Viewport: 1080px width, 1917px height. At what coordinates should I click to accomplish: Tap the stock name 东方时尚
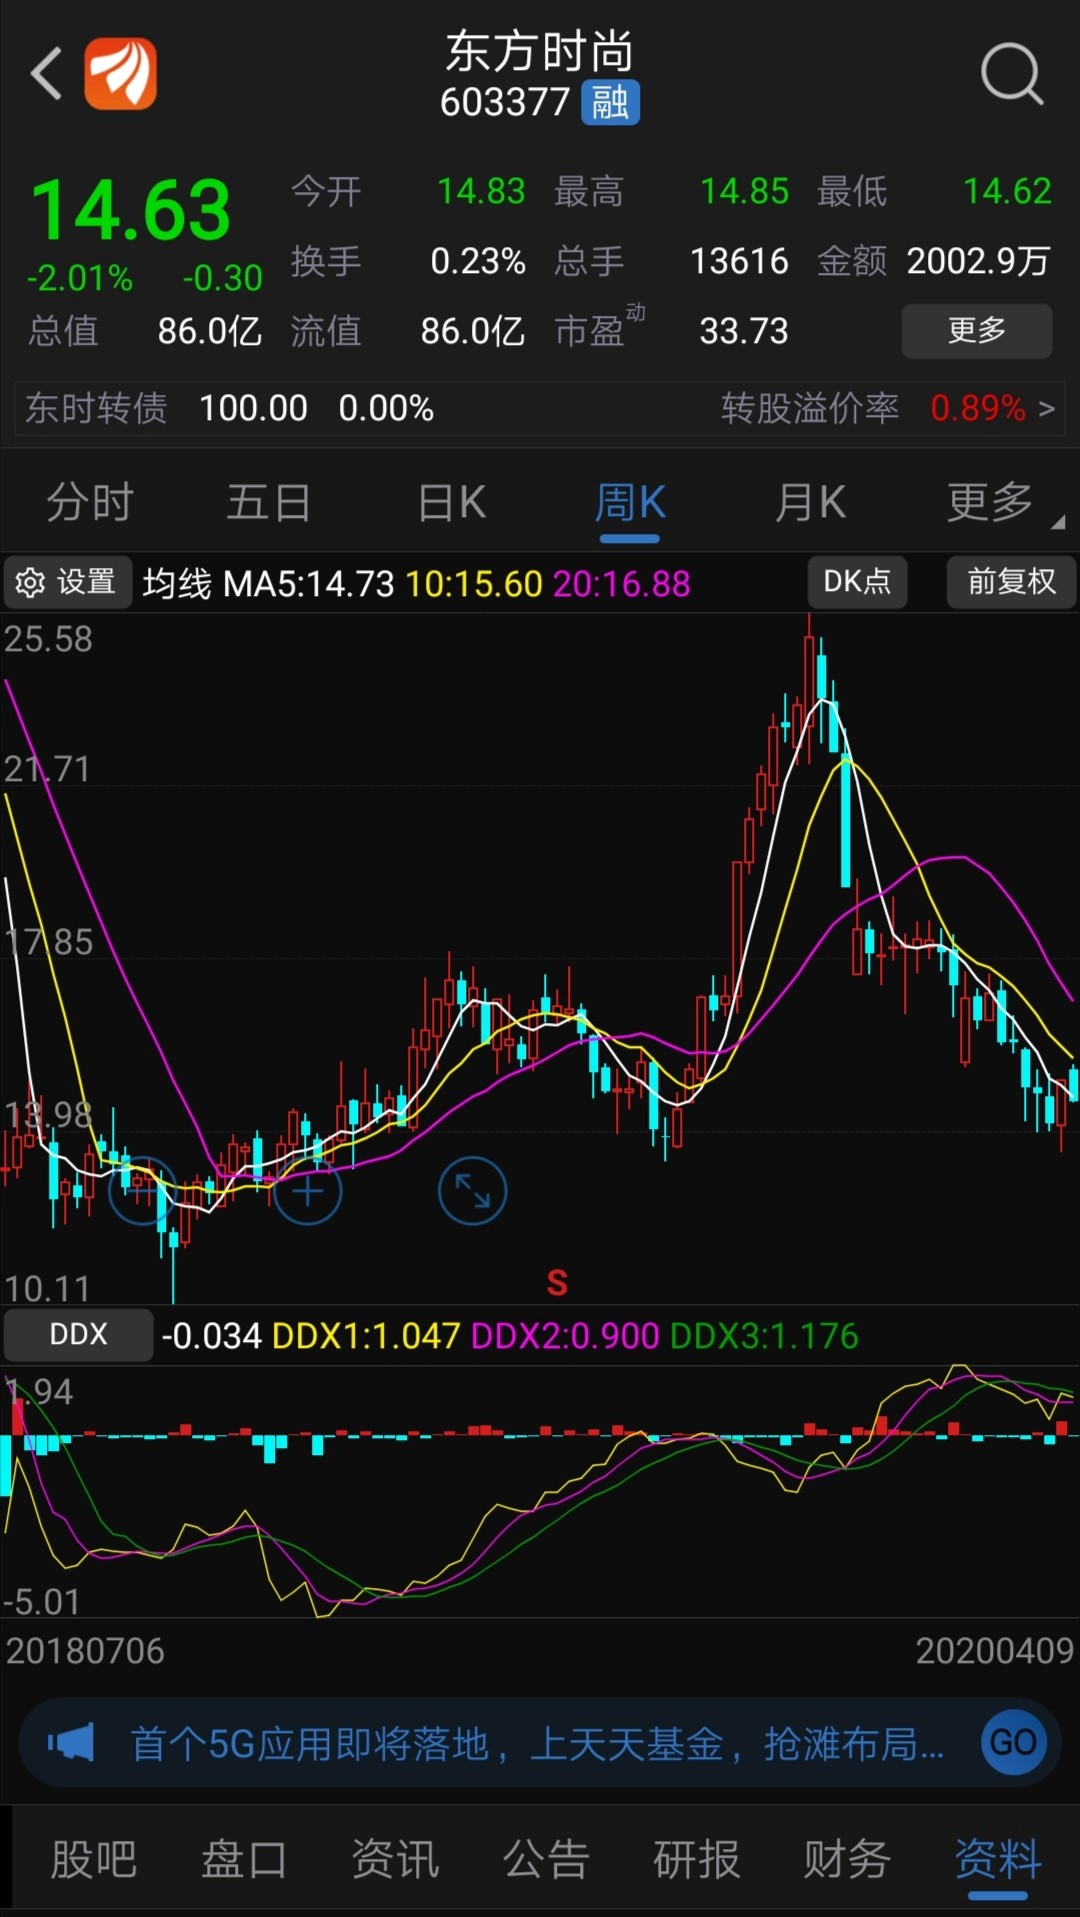540,50
